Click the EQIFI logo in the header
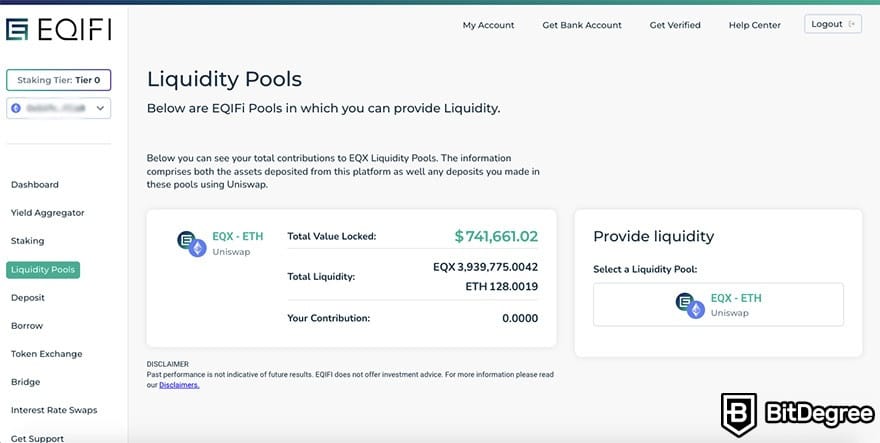Image resolution: width=880 pixels, height=443 pixels. click(x=58, y=29)
